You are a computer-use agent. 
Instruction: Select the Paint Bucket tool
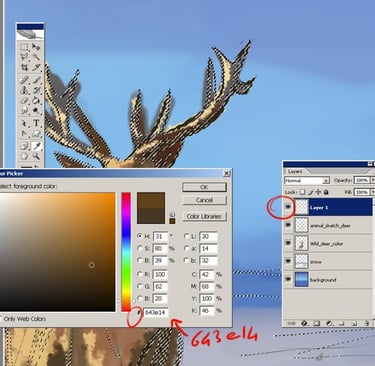point(36,100)
